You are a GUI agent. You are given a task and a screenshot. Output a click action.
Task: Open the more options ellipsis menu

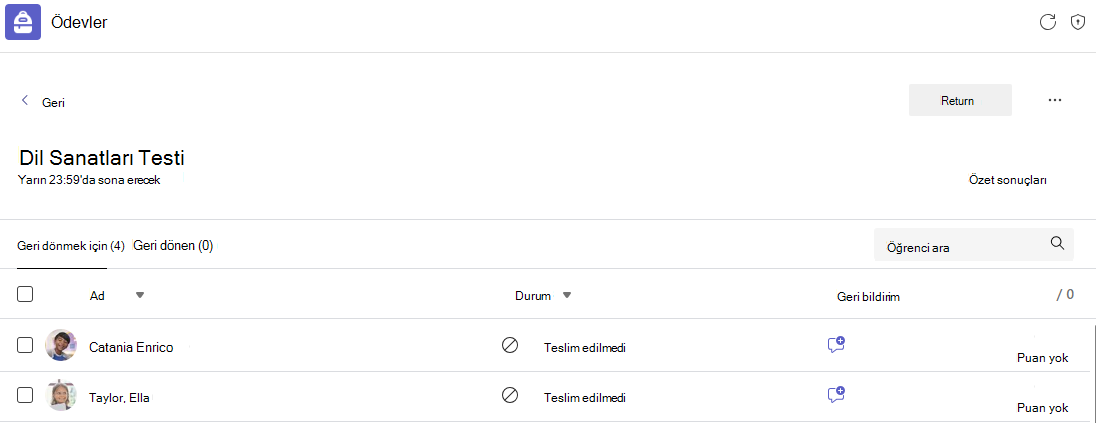(1055, 100)
